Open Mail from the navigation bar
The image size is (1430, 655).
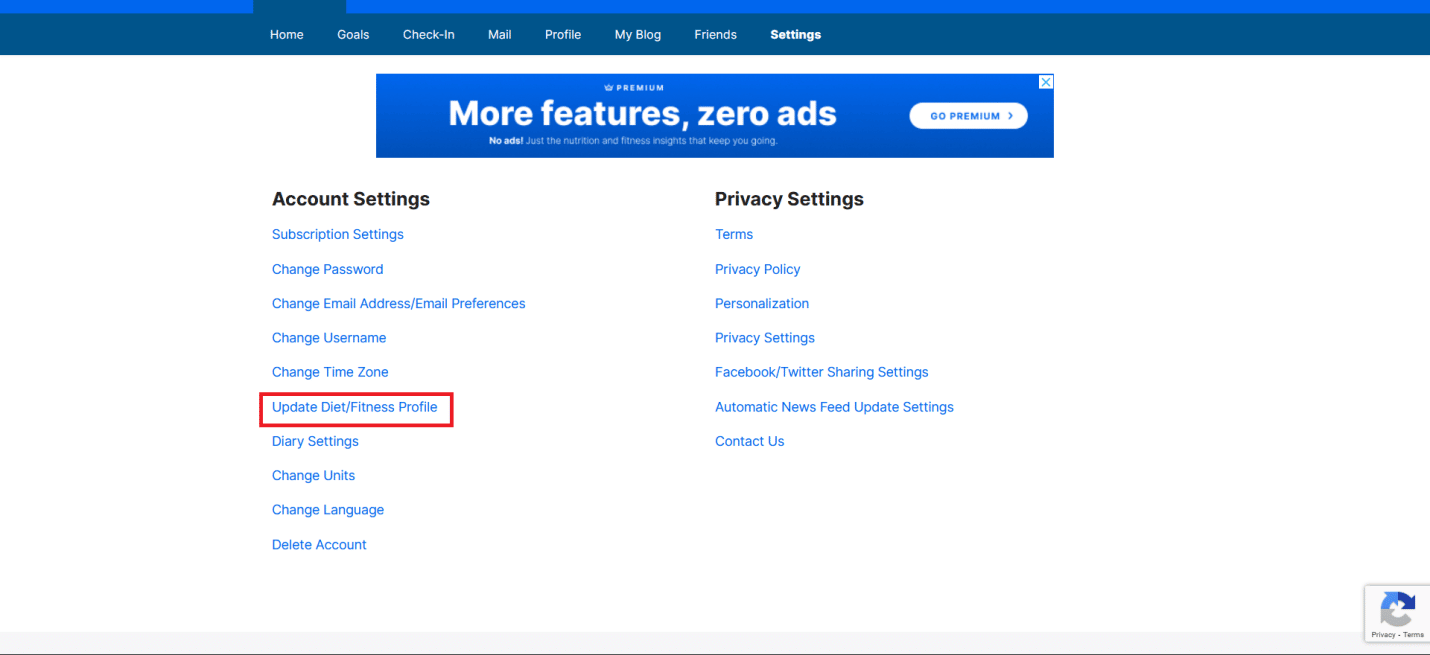tap(499, 34)
